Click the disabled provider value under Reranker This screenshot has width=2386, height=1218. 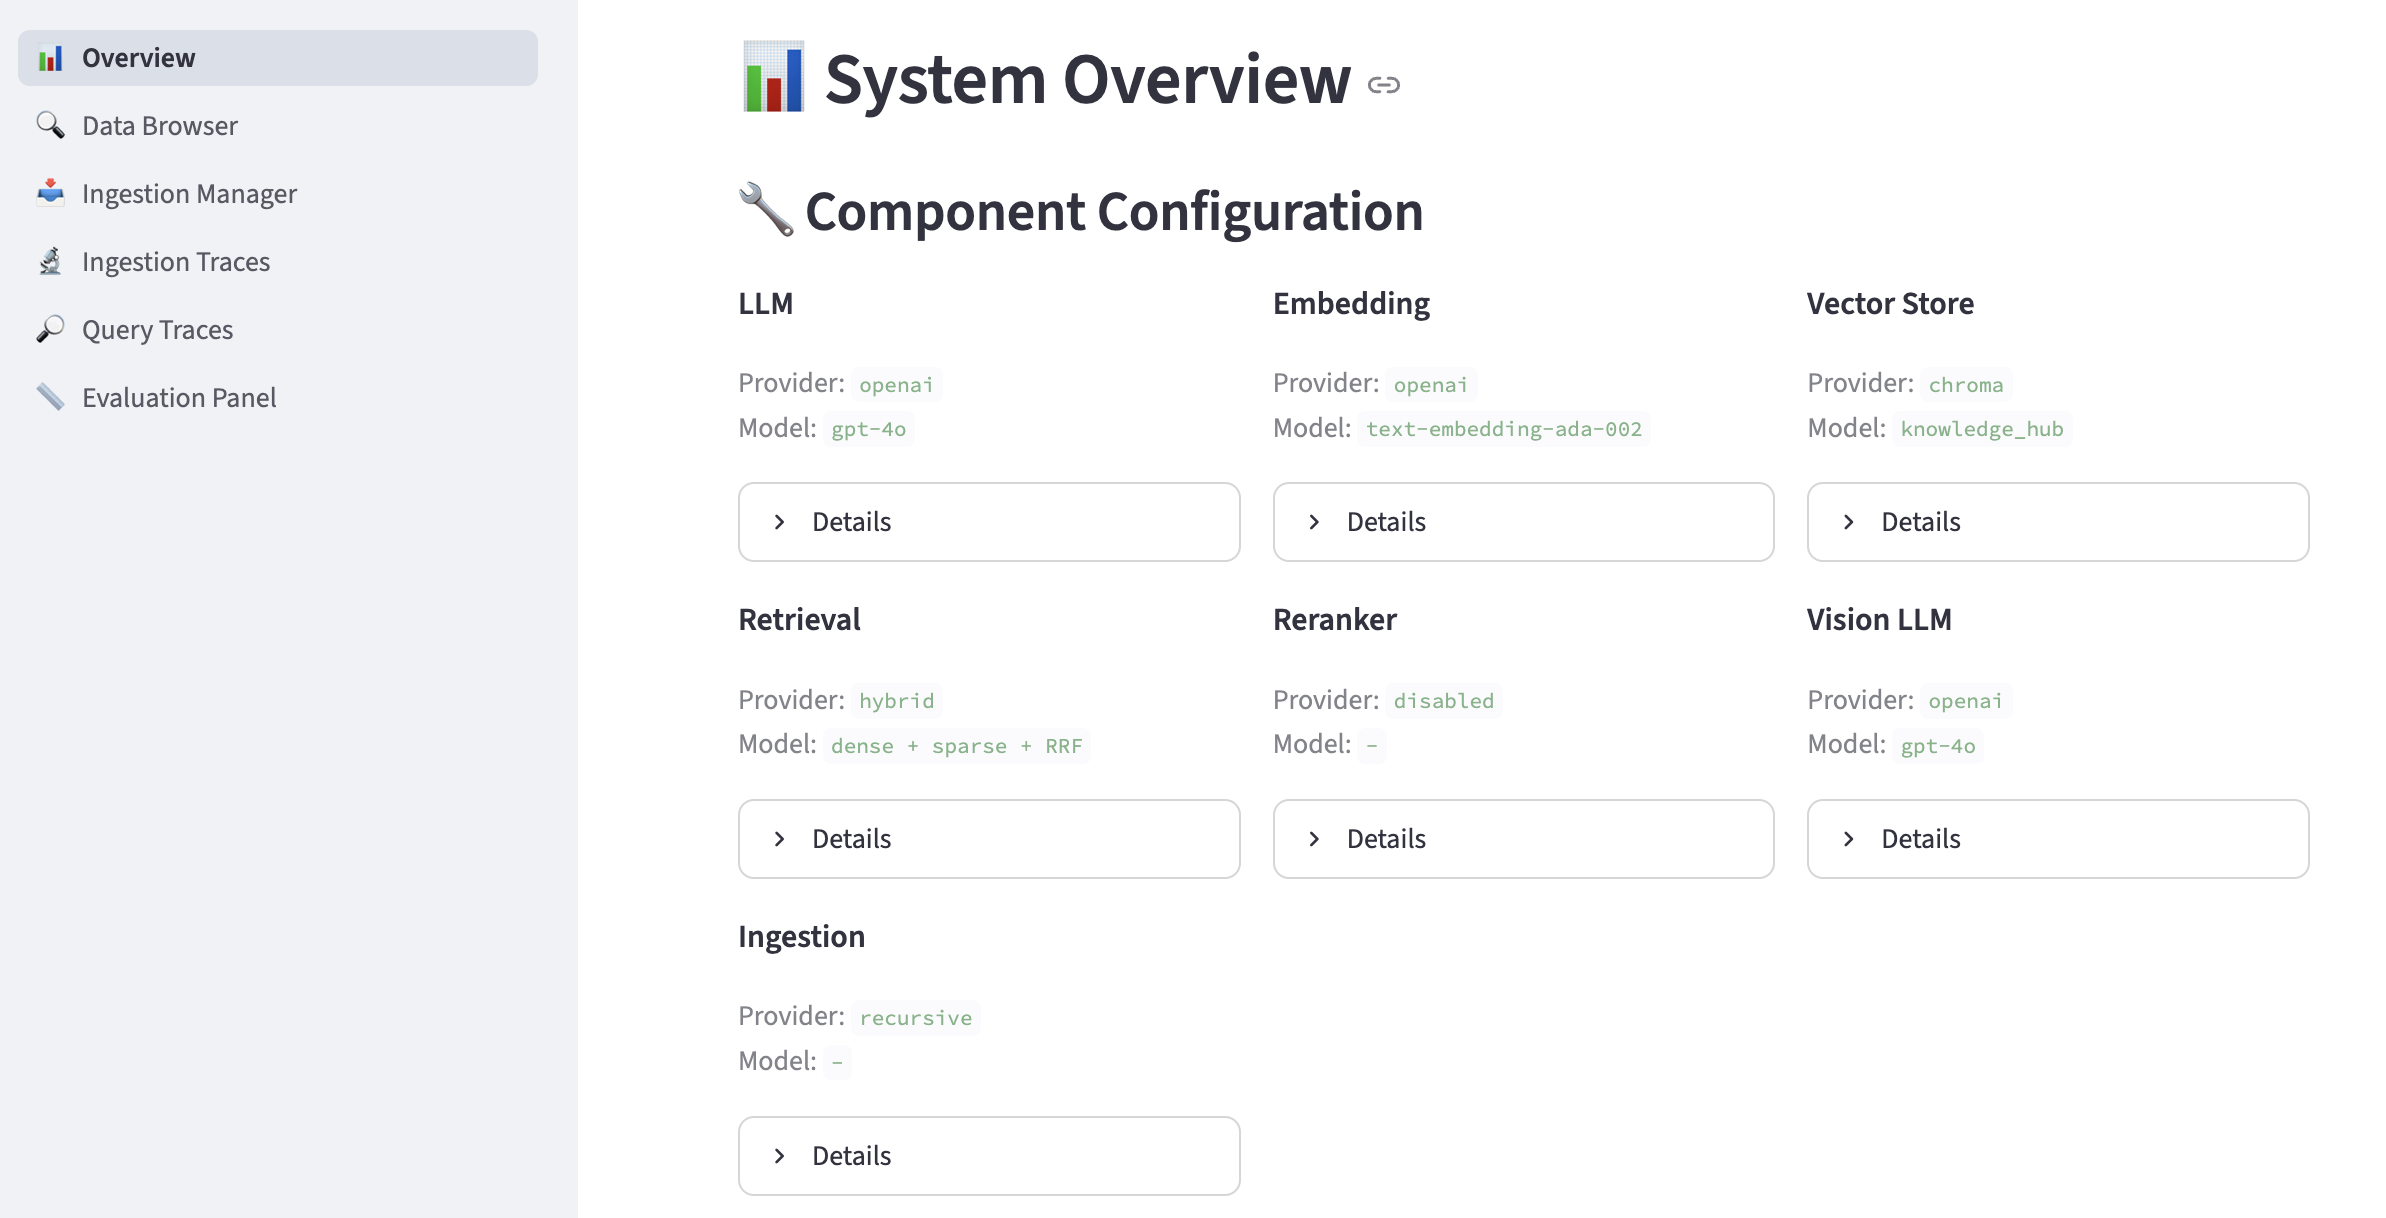point(1443,701)
